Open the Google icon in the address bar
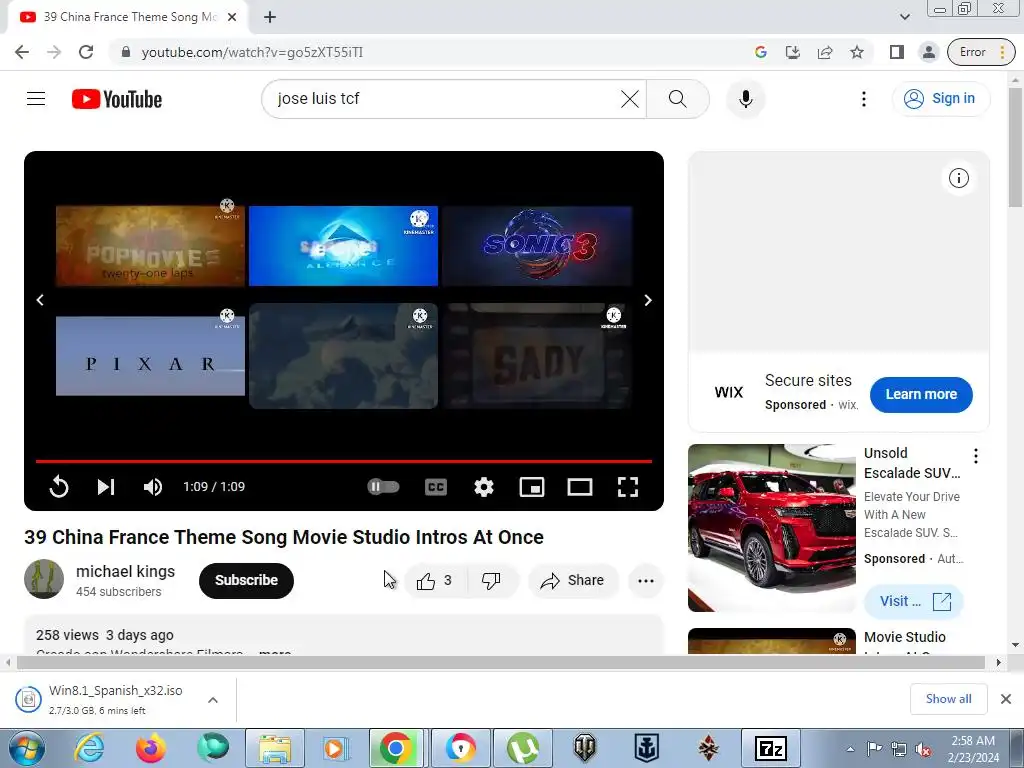The height and width of the screenshot is (768, 1024). [x=761, y=52]
